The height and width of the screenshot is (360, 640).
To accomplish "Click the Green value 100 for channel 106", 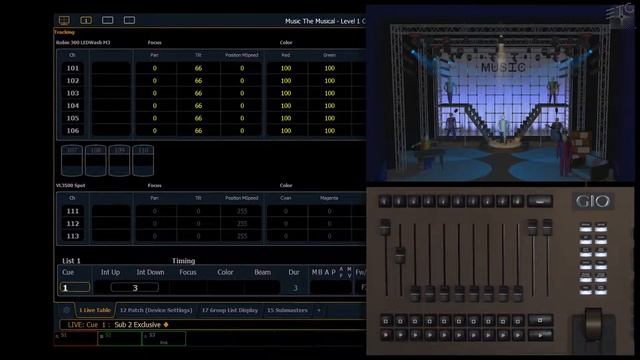I will click(330, 131).
